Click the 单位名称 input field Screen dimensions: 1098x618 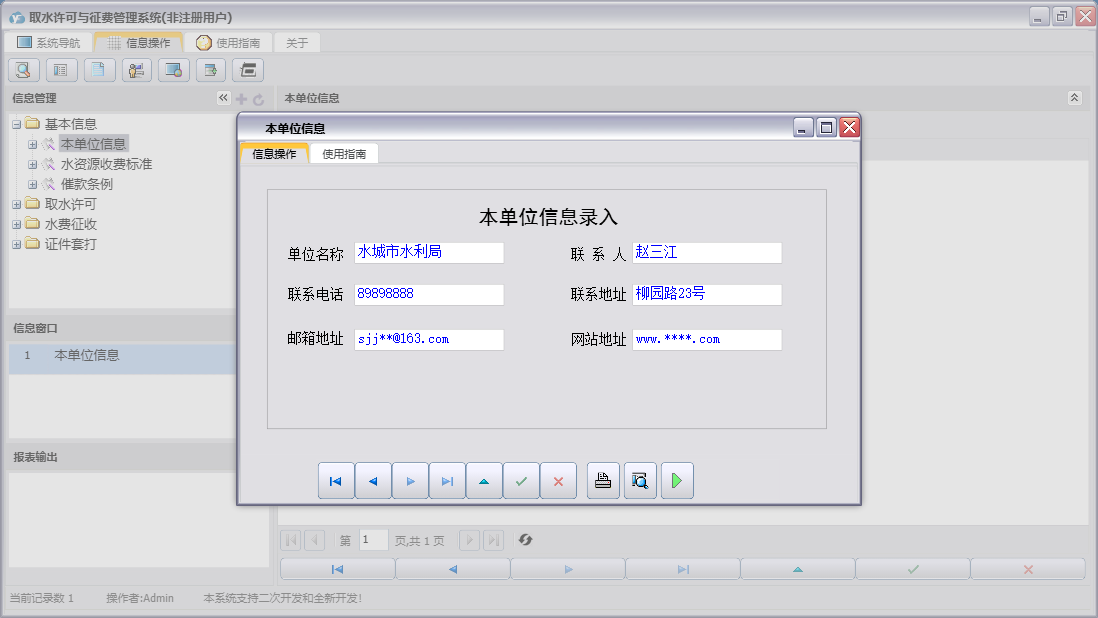coord(428,252)
